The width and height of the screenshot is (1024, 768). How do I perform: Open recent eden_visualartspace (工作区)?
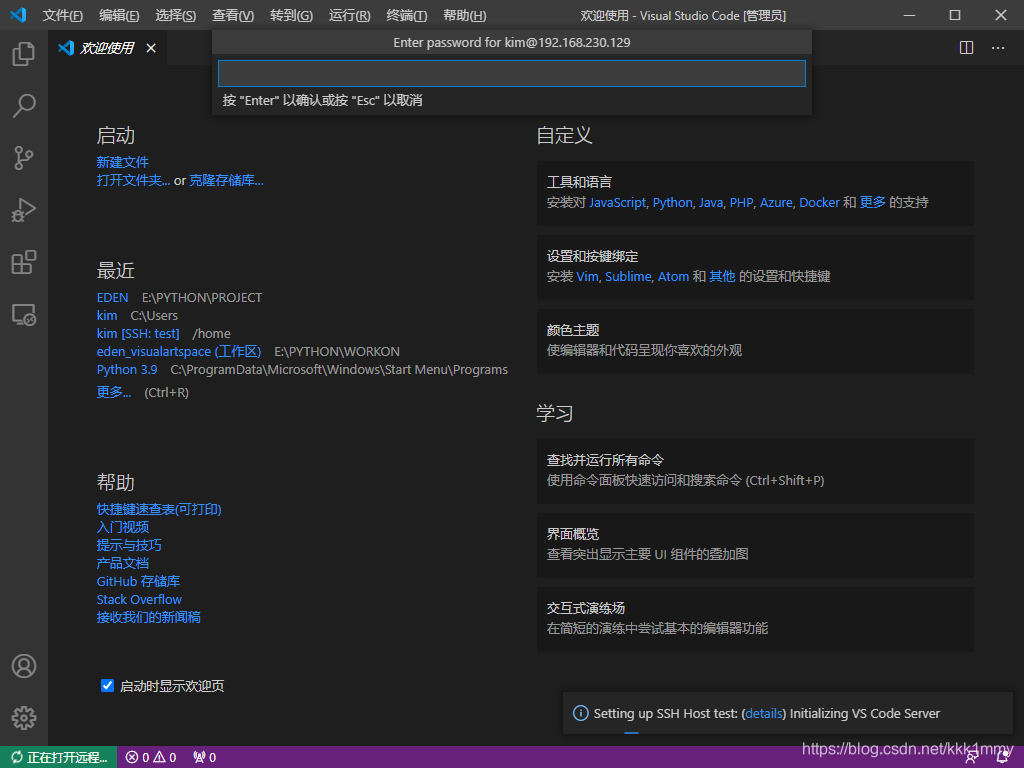pos(179,351)
